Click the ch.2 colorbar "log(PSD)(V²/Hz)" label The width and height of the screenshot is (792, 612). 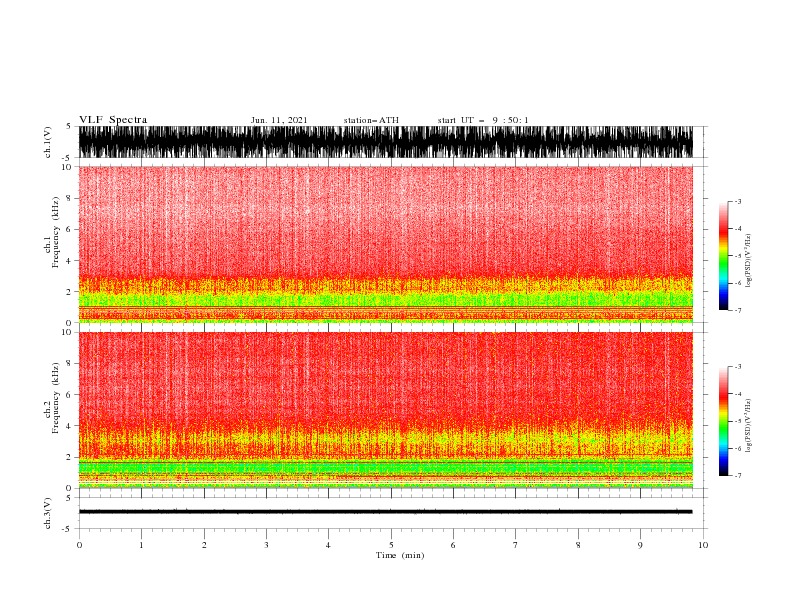[x=748, y=426]
